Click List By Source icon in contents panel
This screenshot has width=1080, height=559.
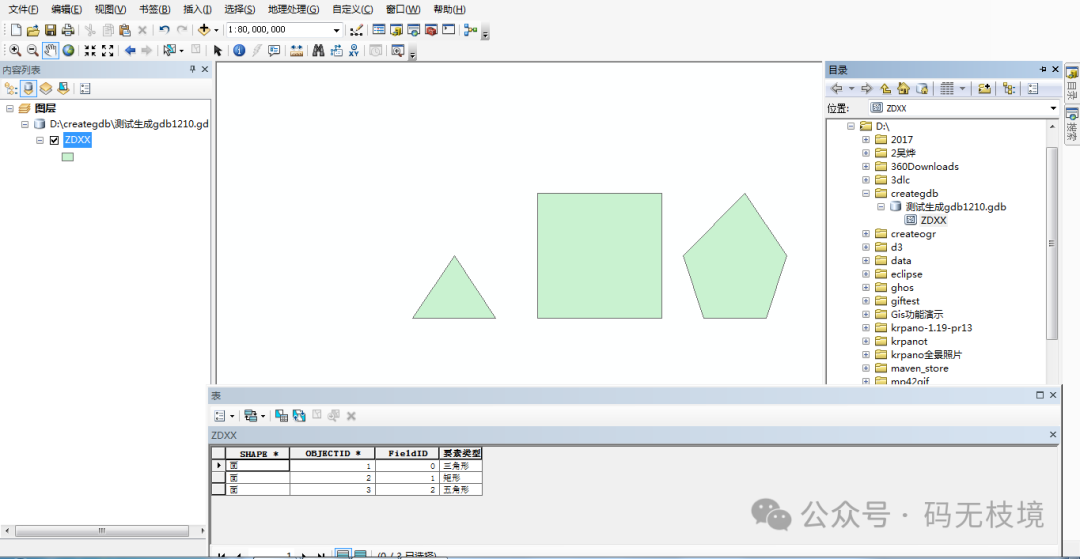coord(29,88)
